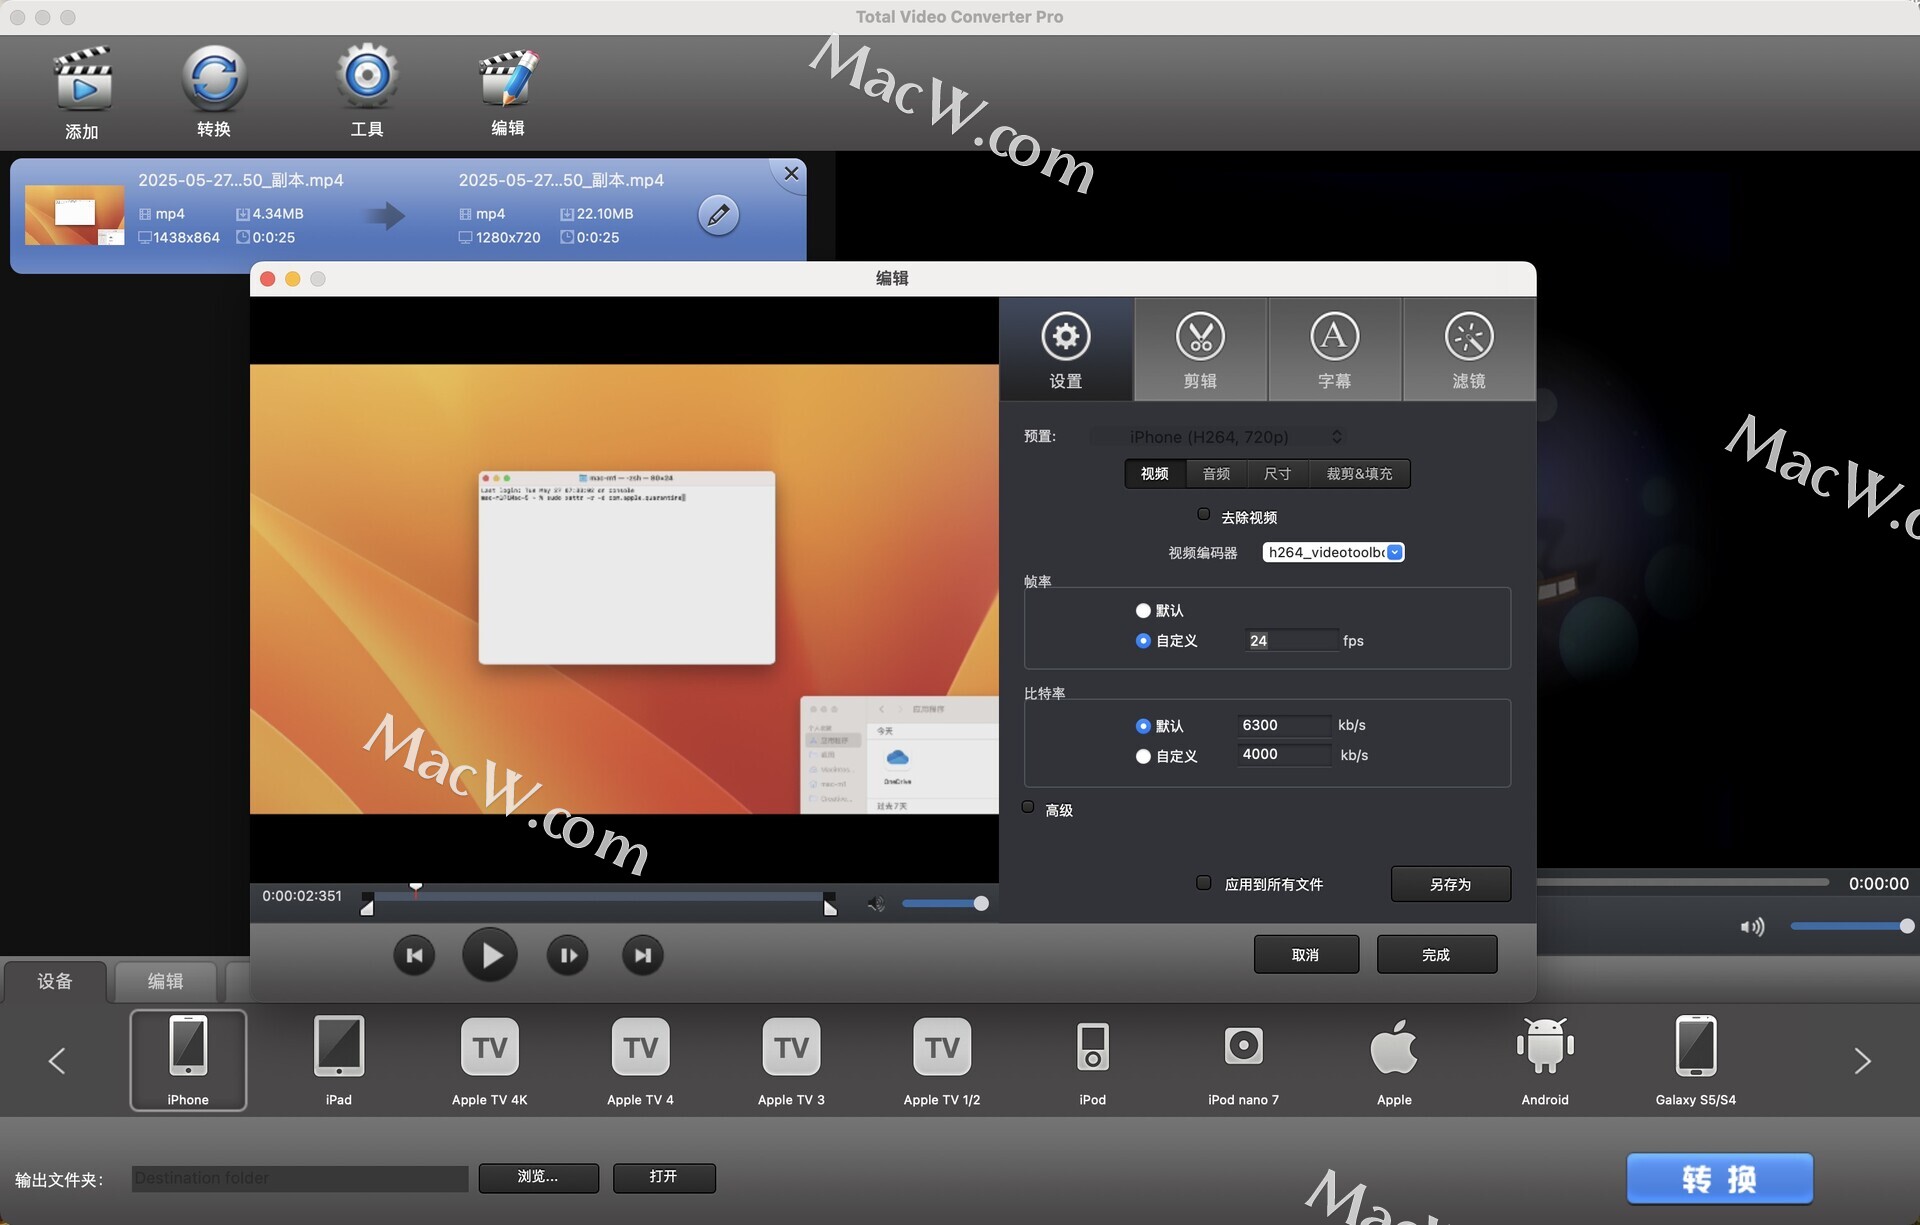
Task: Switch to the Trim (剪辑) scissors tab
Action: 1200,350
